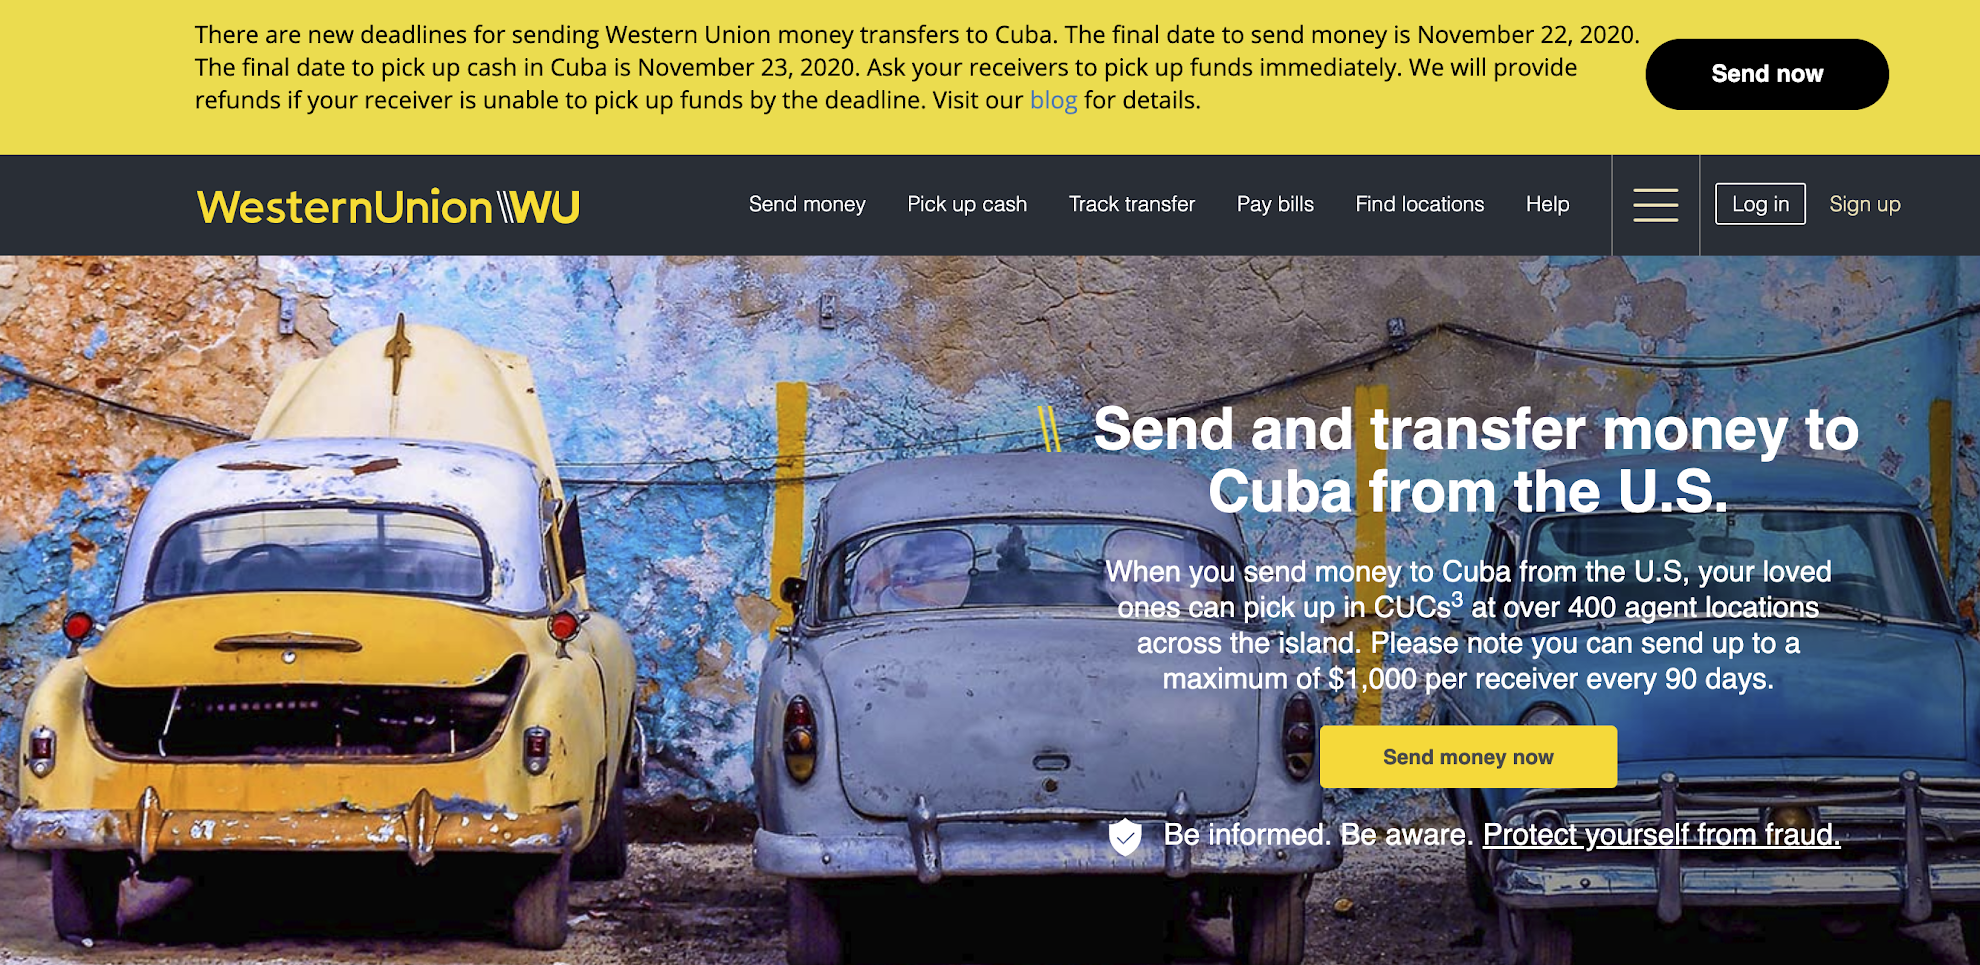Click the Sign up link
The image size is (1980, 965).
click(1865, 204)
